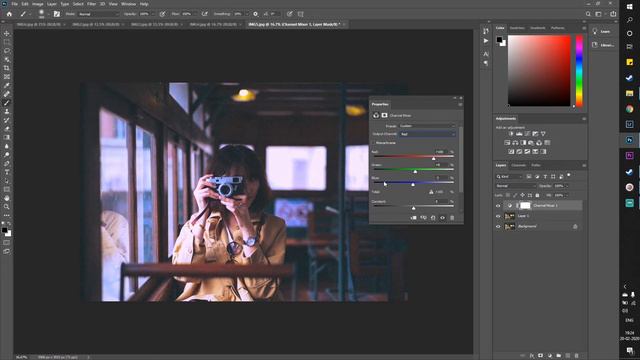Hide the Background layer

pos(498,226)
